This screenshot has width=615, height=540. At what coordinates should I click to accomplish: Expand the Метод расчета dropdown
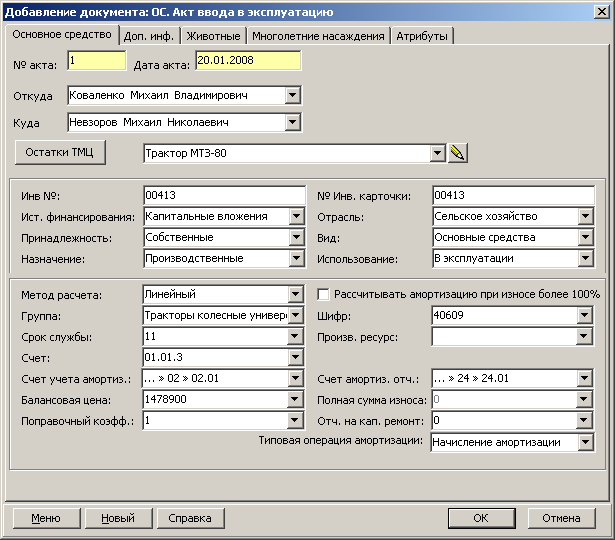coord(295,294)
